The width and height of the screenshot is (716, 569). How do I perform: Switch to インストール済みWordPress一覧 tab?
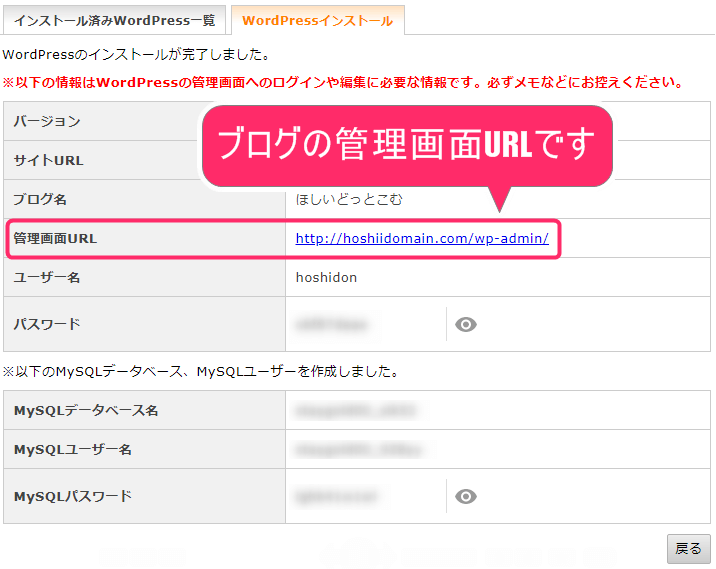pyautogui.click(x=114, y=20)
